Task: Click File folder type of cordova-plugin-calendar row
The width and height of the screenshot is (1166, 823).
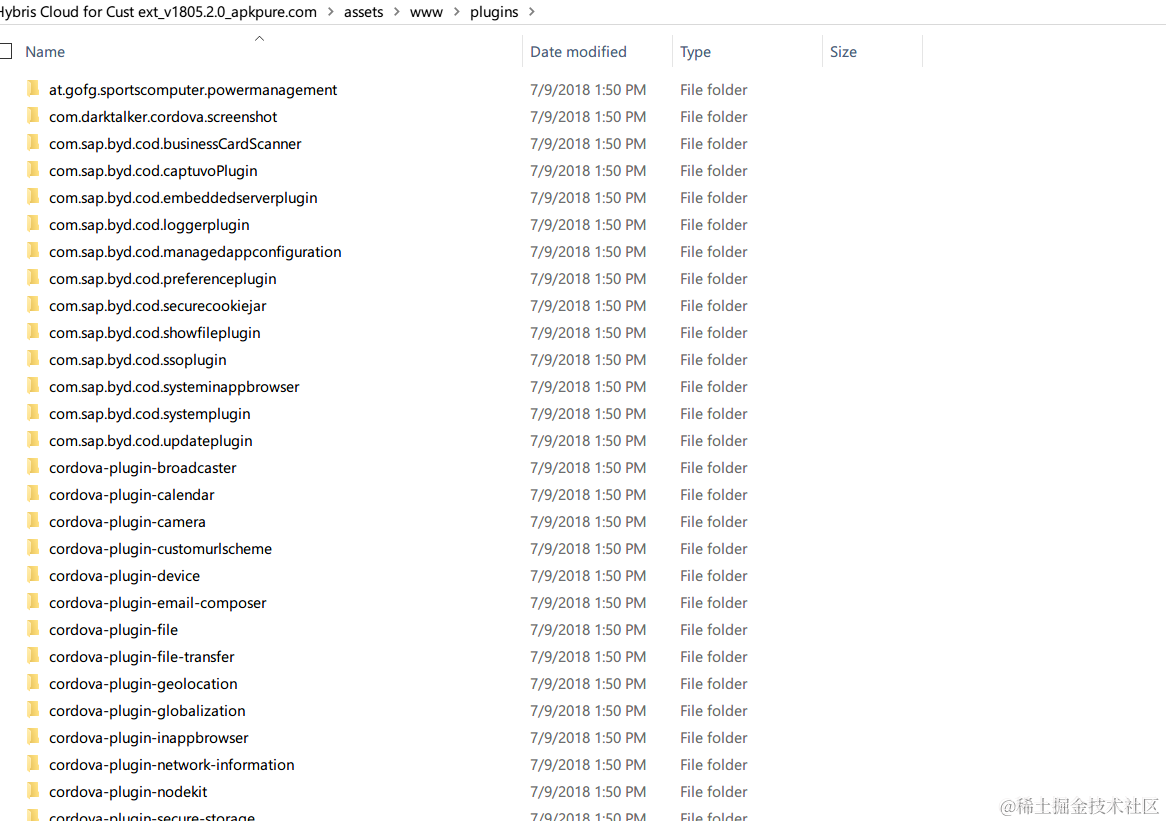Action: point(713,494)
